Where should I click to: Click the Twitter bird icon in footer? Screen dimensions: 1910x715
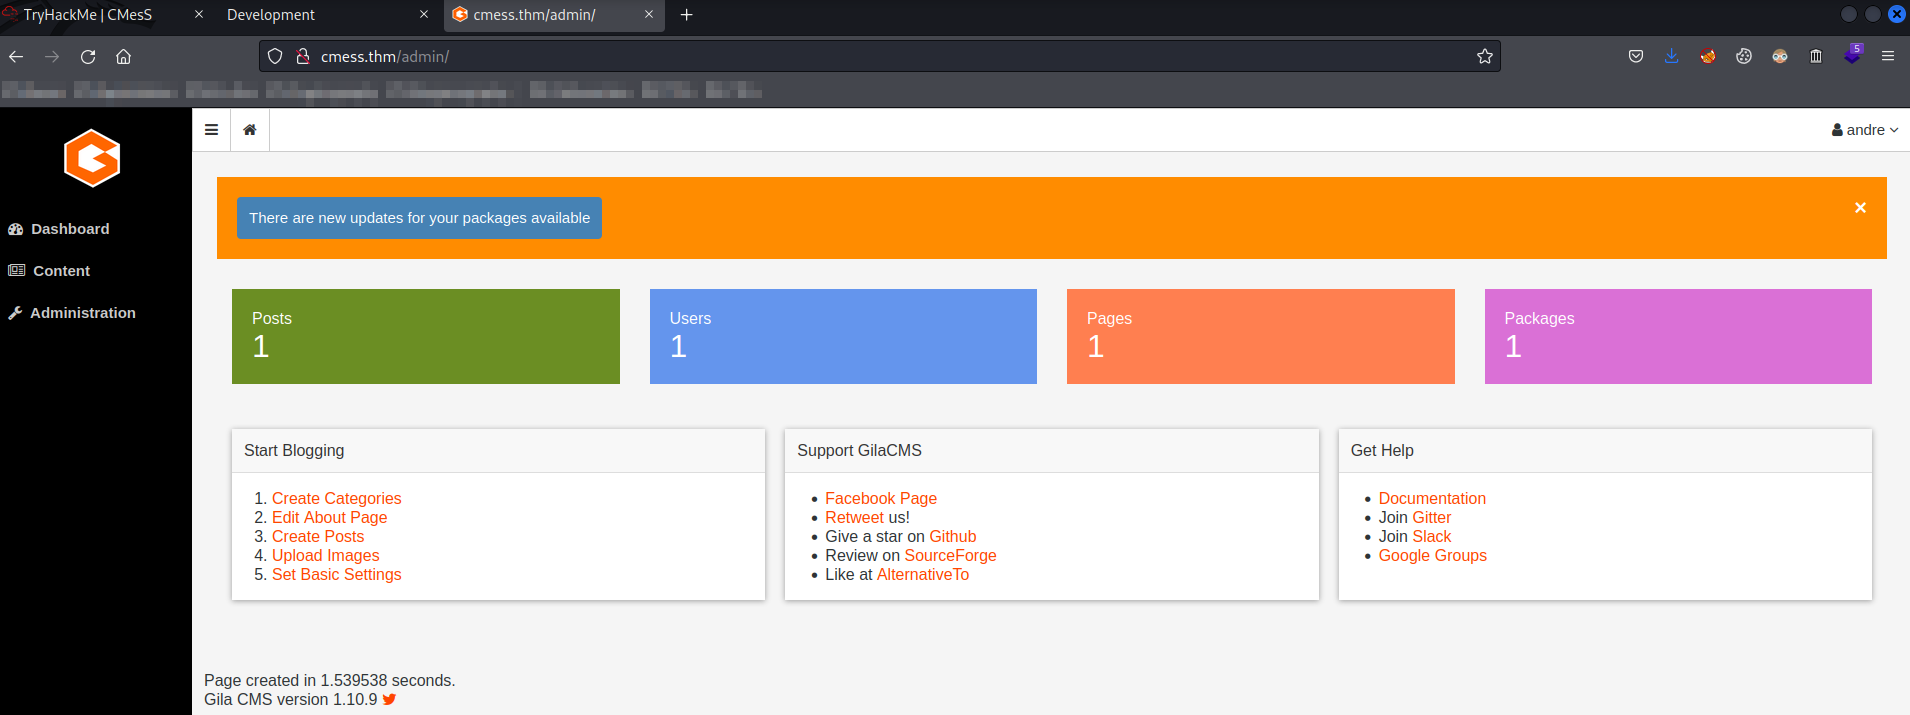point(389,700)
